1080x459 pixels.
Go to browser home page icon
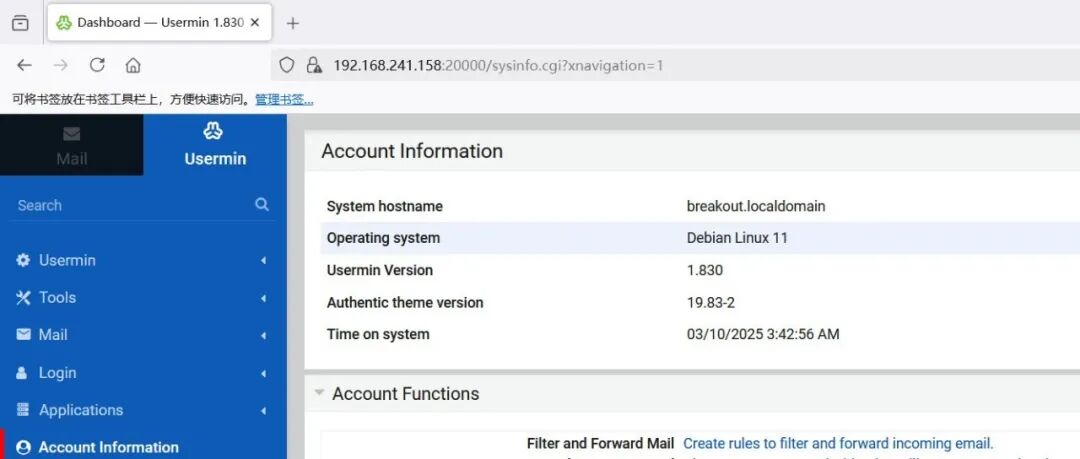pyautogui.click(x=133, y=65)
